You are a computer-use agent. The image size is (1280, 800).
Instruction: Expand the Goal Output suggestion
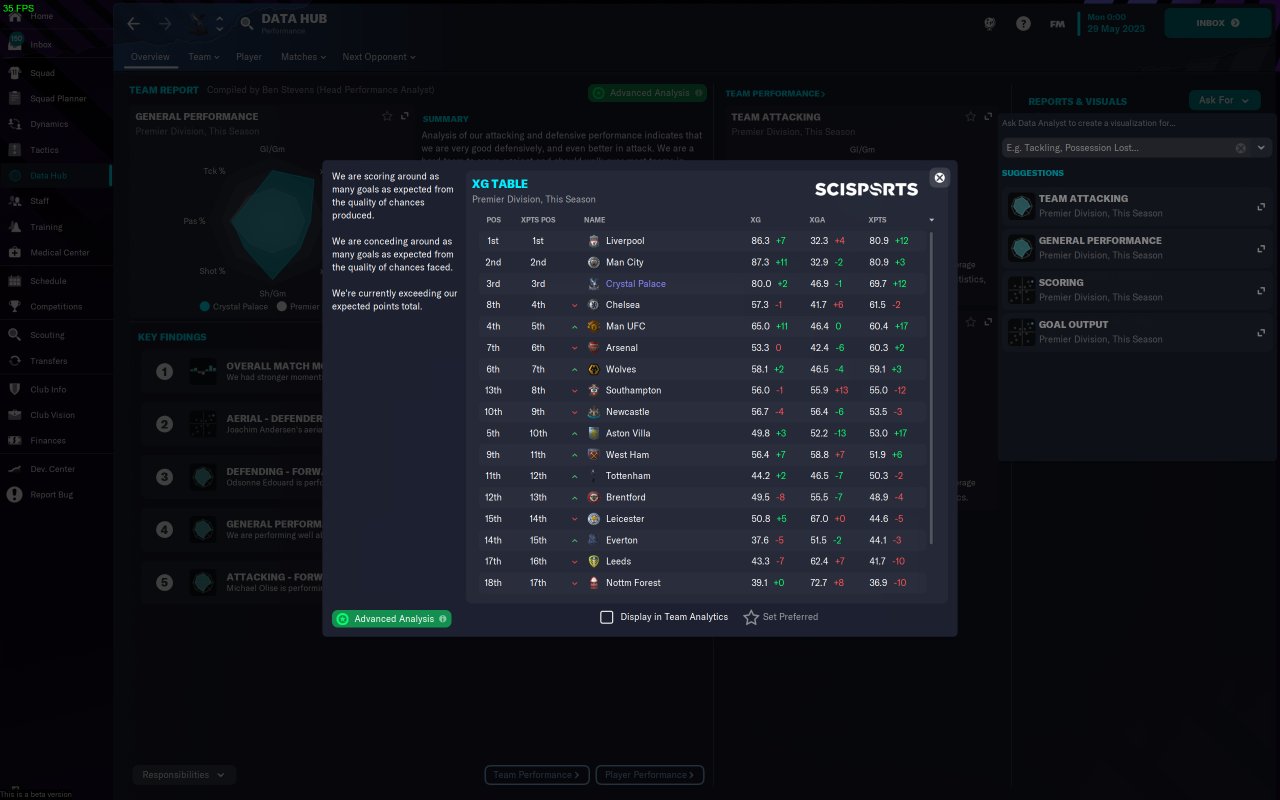pyautogui.click(x=1261, y=333)
